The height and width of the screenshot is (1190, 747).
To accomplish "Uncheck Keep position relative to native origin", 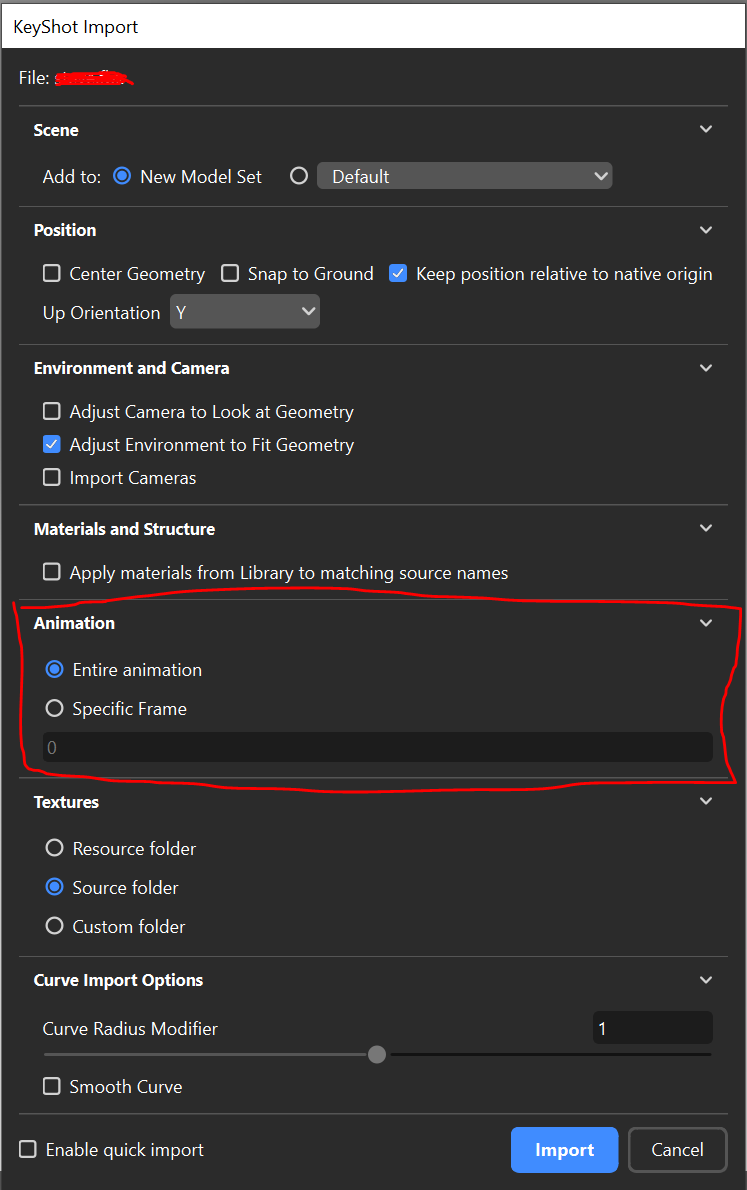I will tap(398, 273).
